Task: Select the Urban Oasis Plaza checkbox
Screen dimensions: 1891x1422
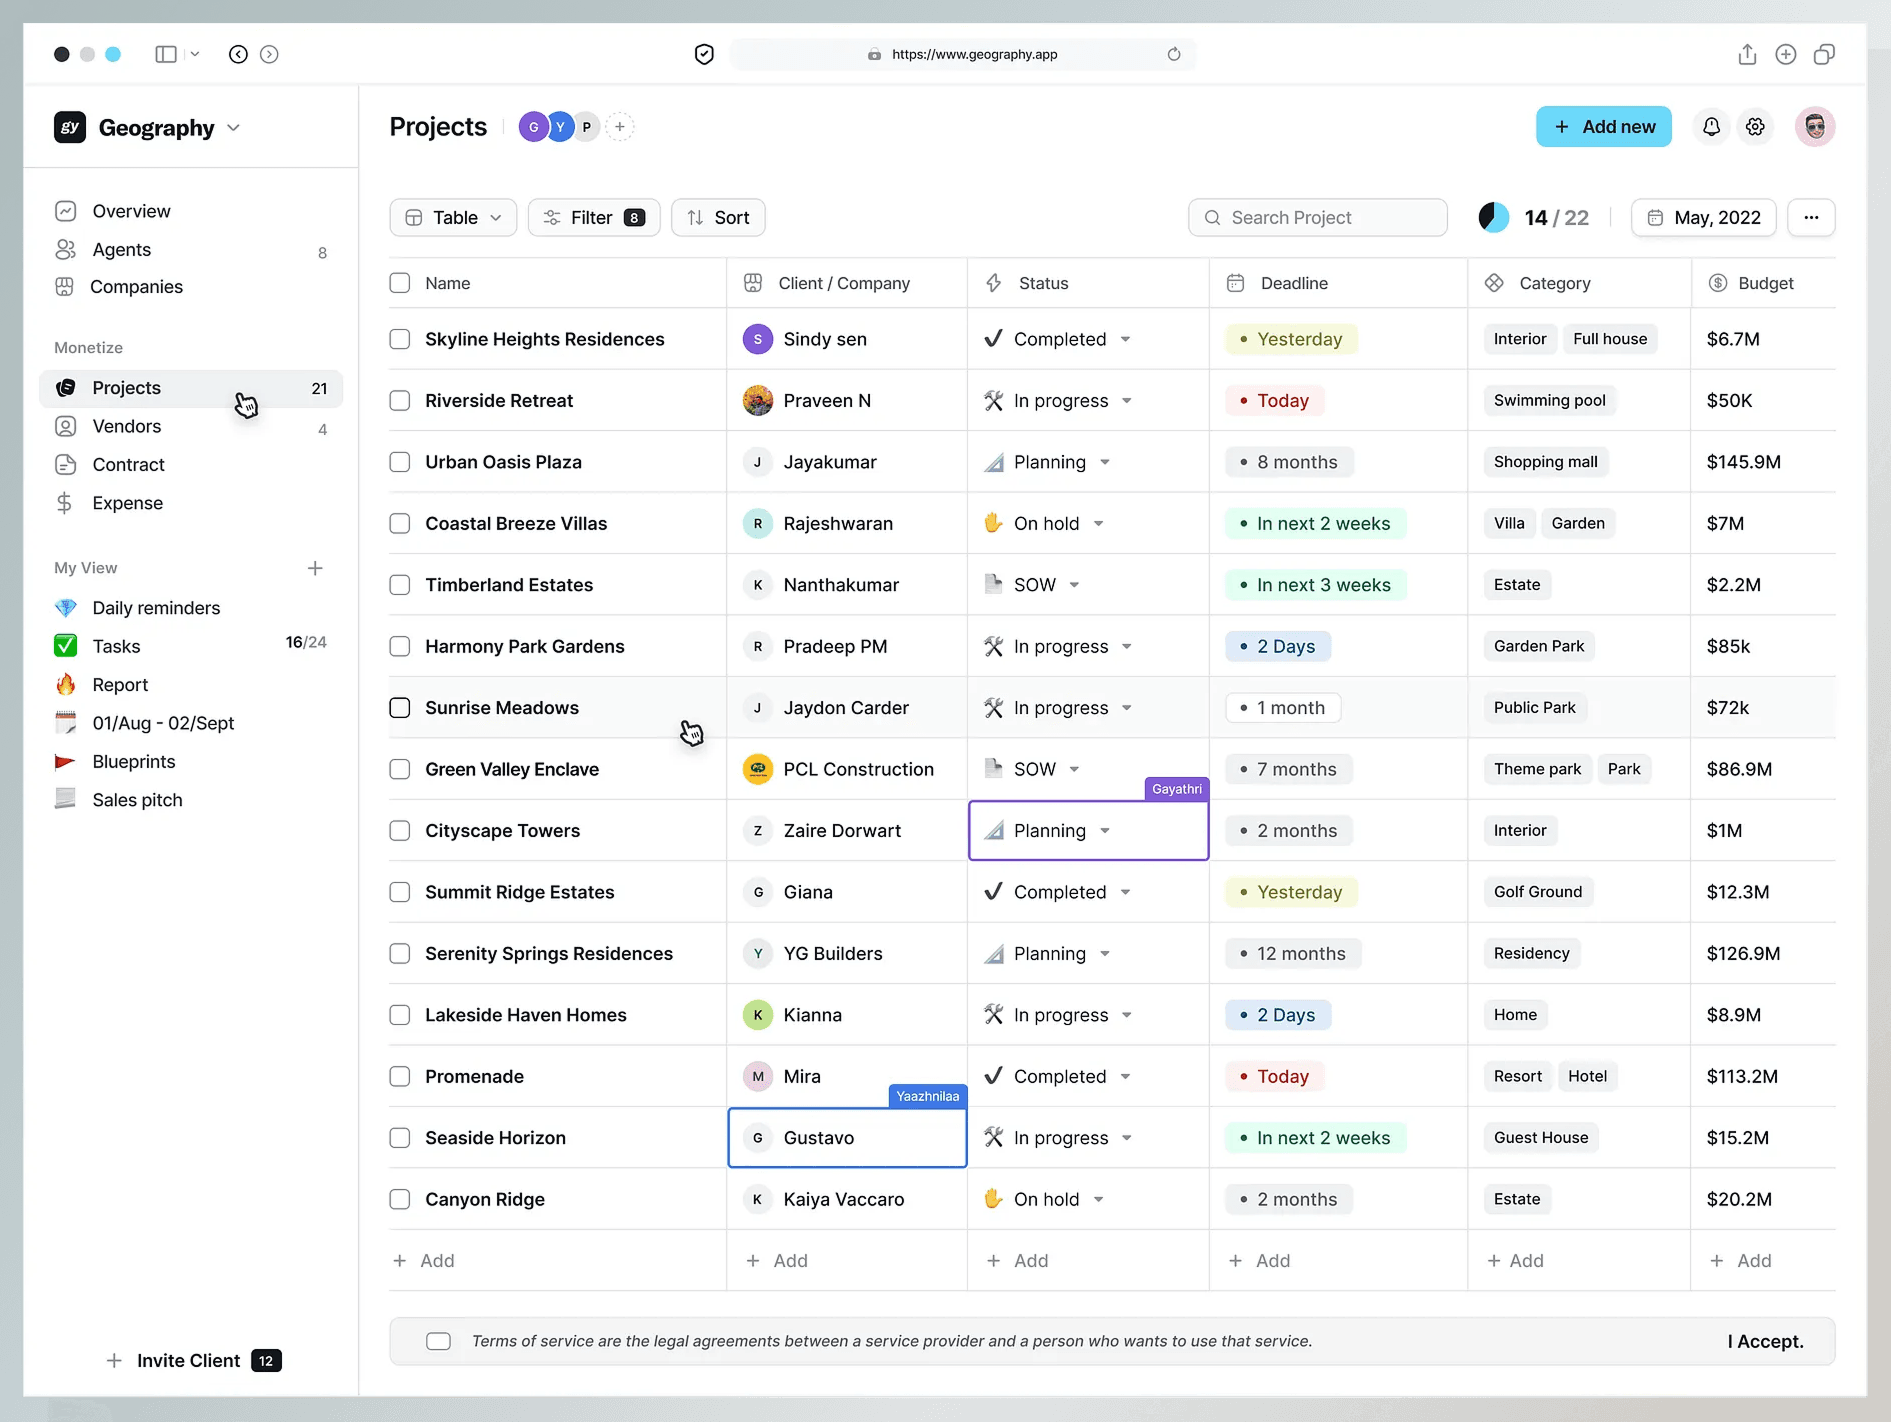Action: pos(400,462)
